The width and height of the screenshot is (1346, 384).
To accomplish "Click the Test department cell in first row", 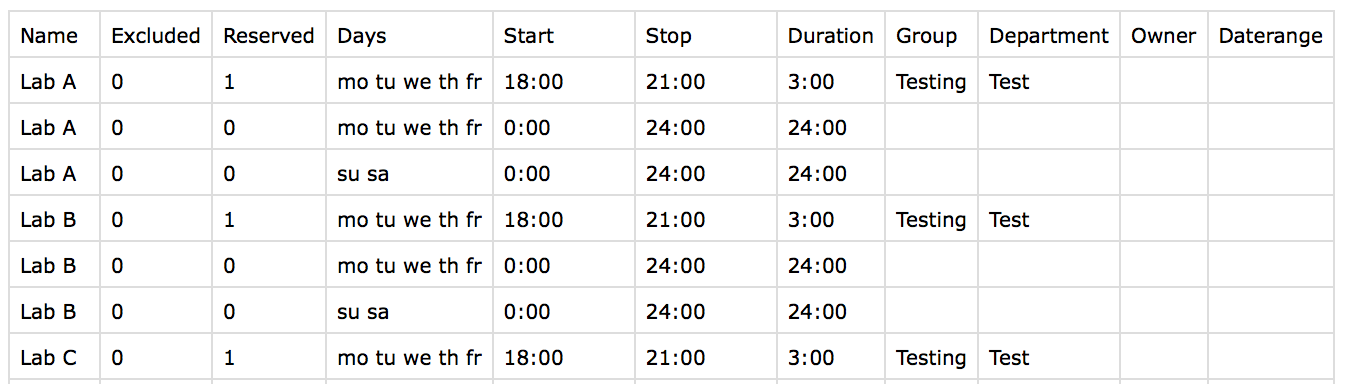I will pos(1049,82).
